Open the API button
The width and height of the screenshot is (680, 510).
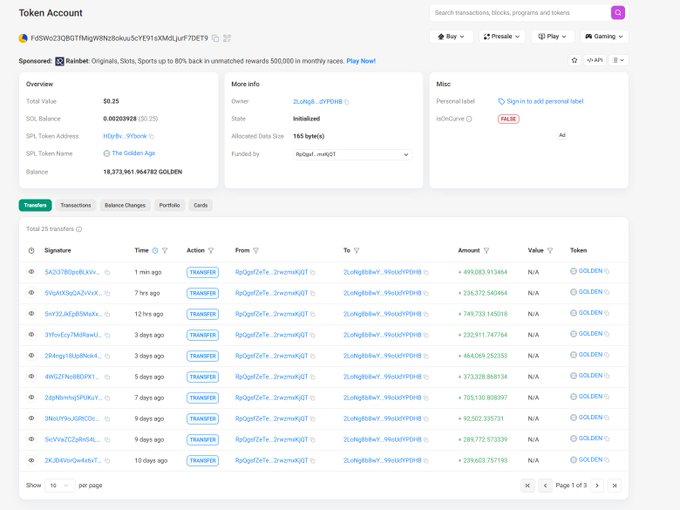click(594, 60)
